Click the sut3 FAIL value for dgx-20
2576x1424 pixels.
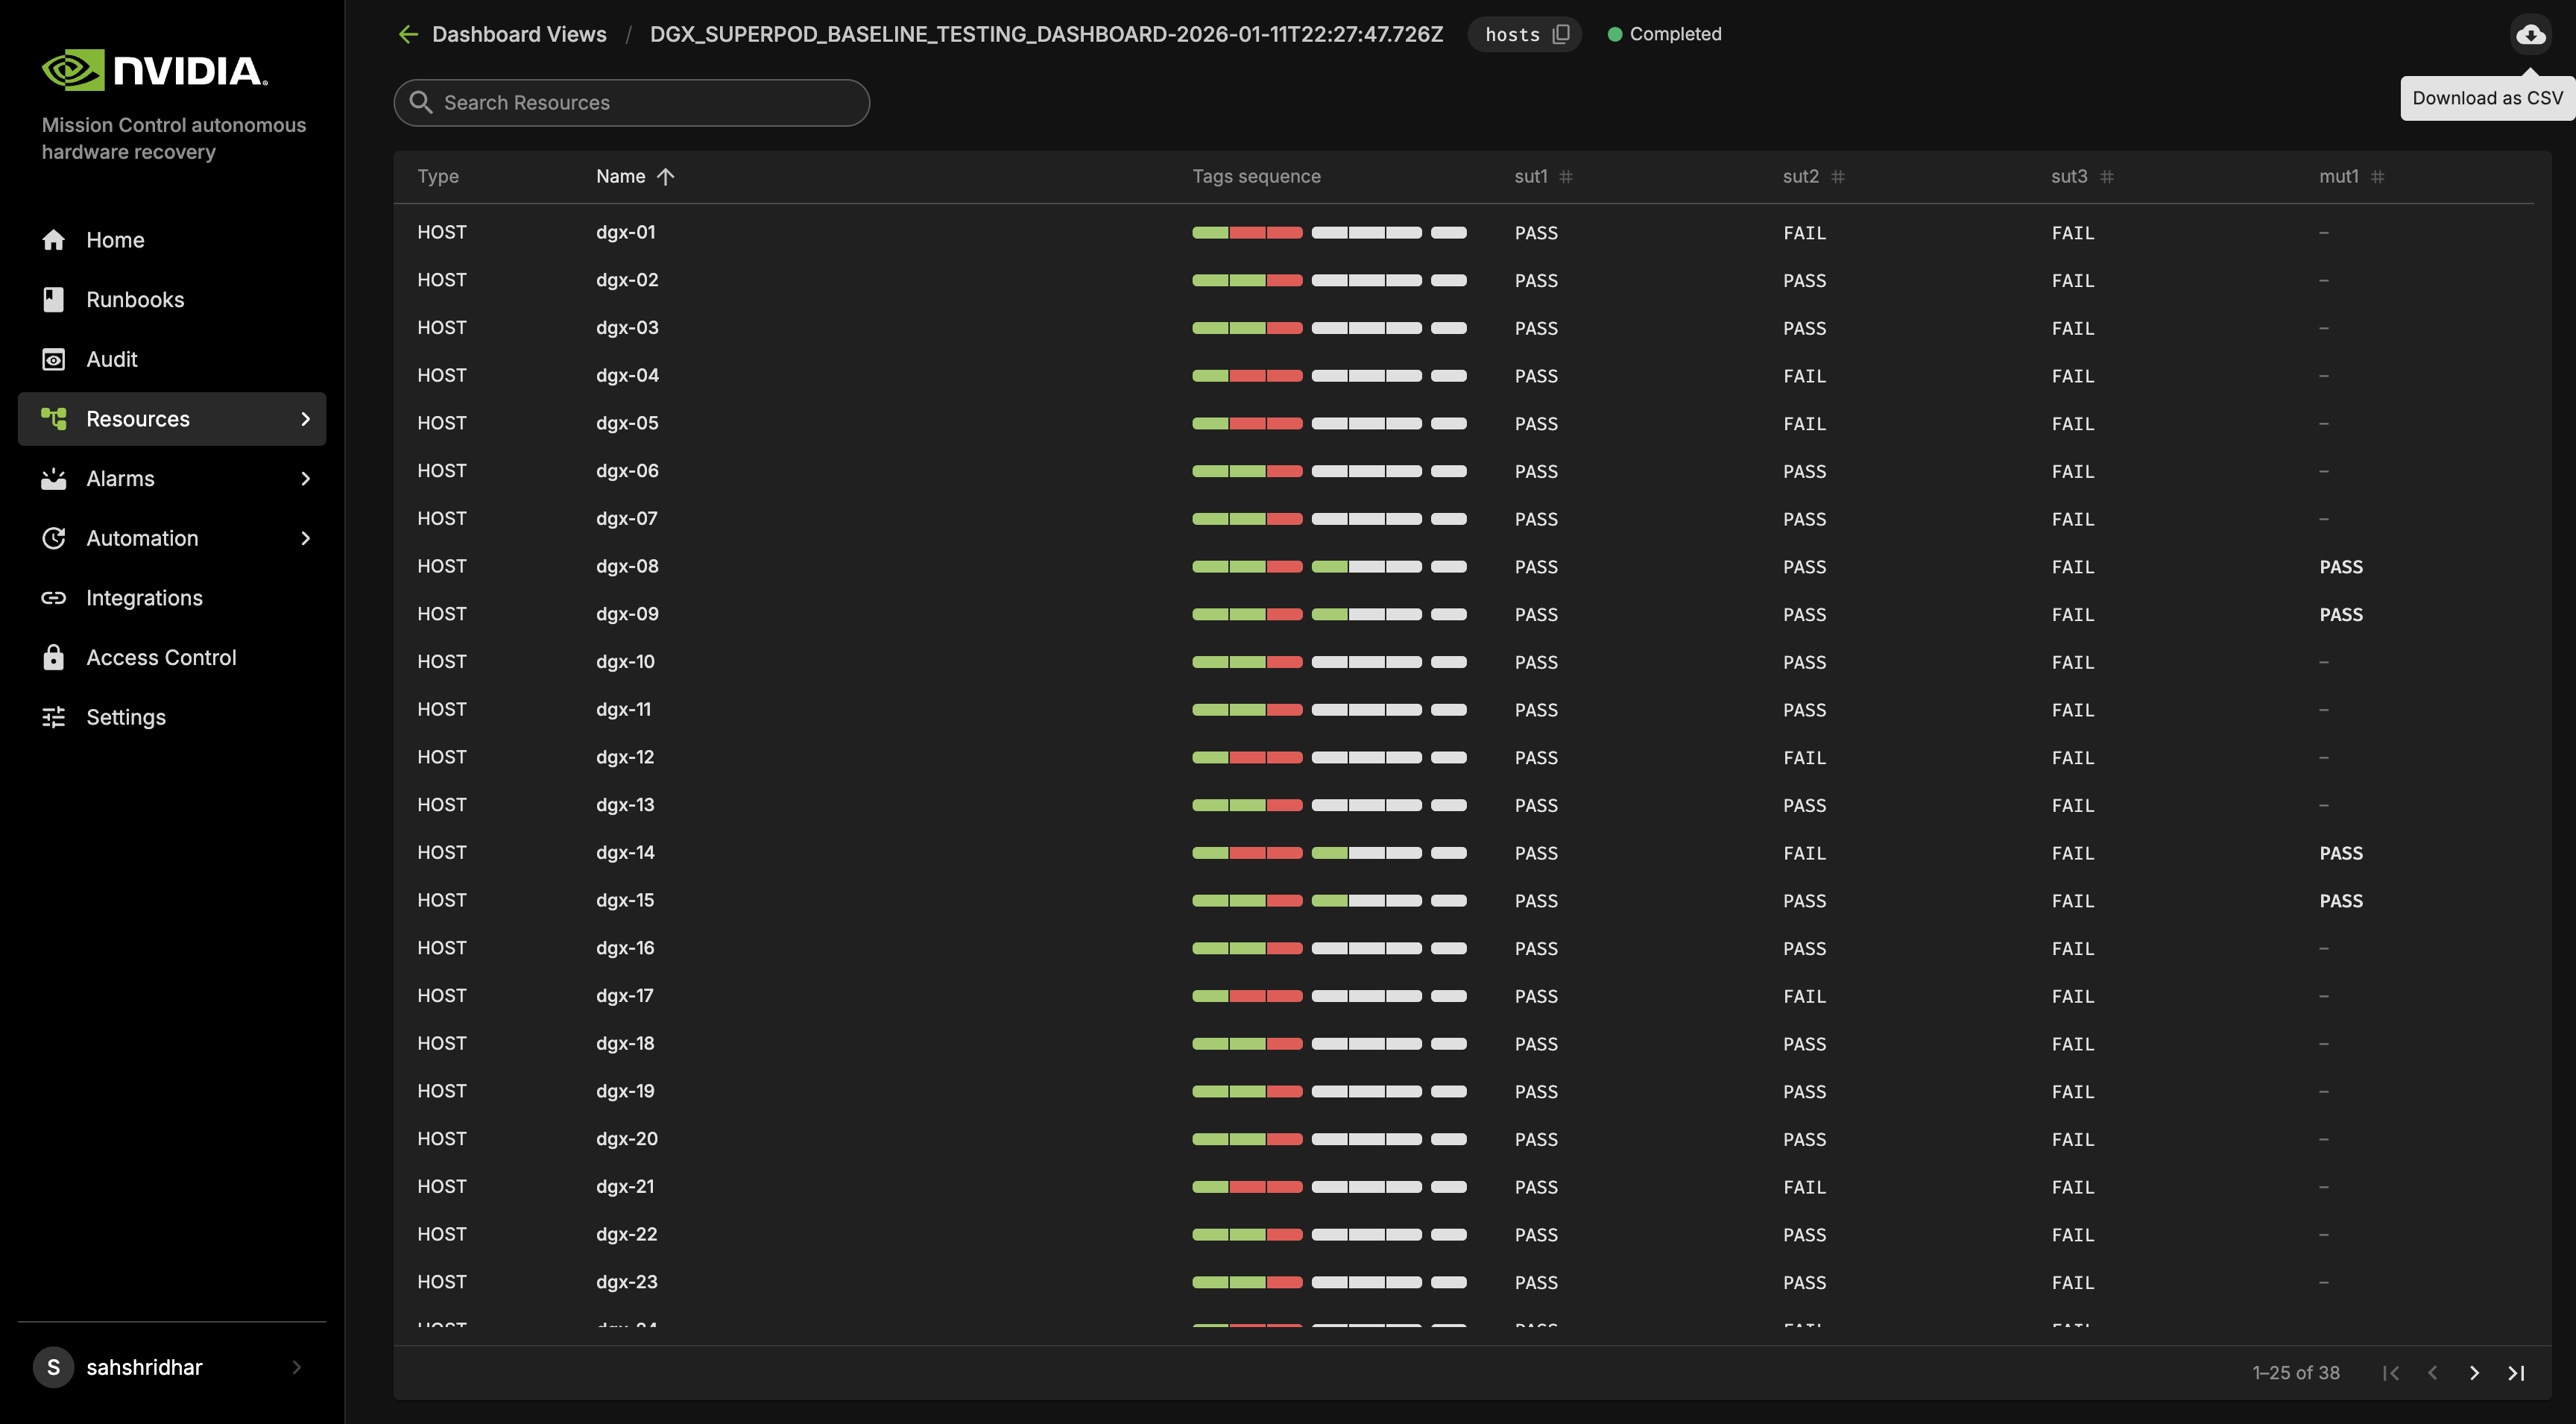pos(2073,1139)
